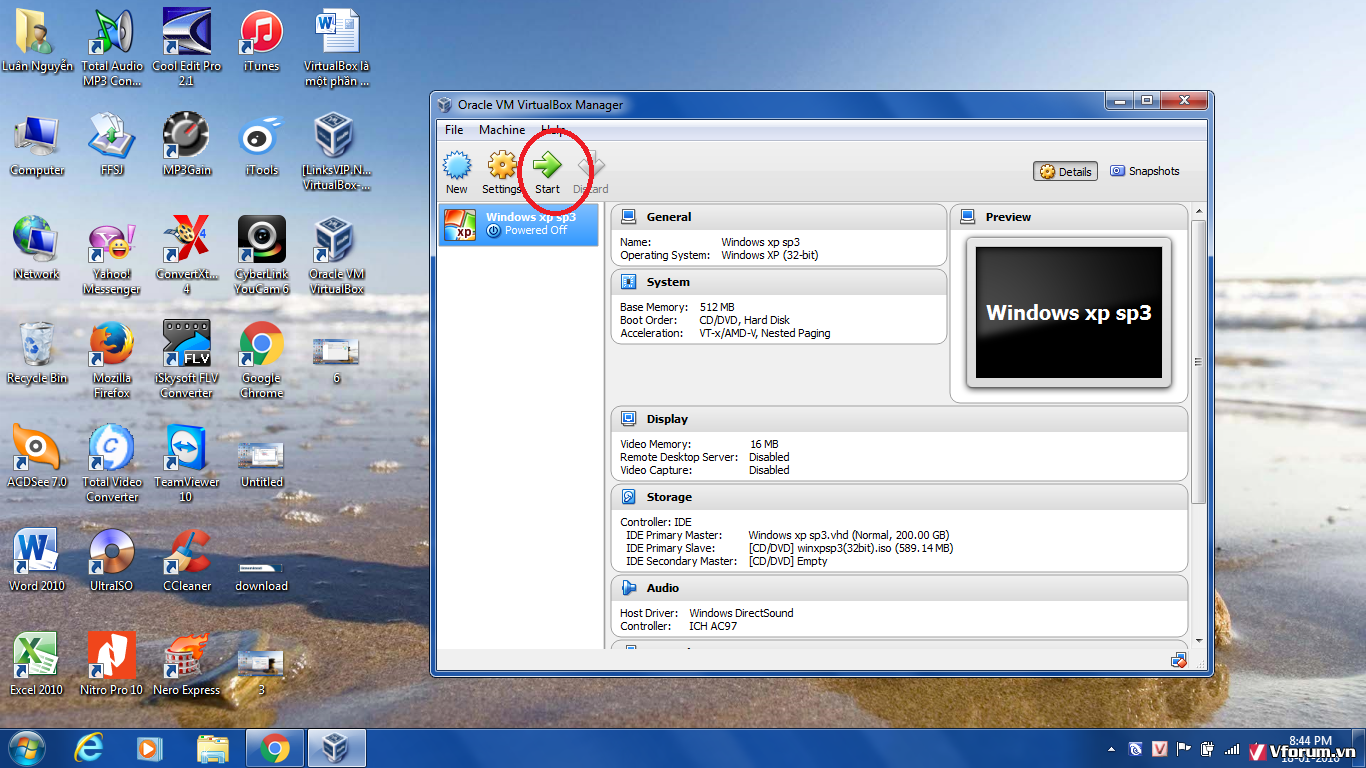
Task: Click 'Windows xp sp3.vhd (Normal, 200.00 GB)' text
Action: point(849,535)
